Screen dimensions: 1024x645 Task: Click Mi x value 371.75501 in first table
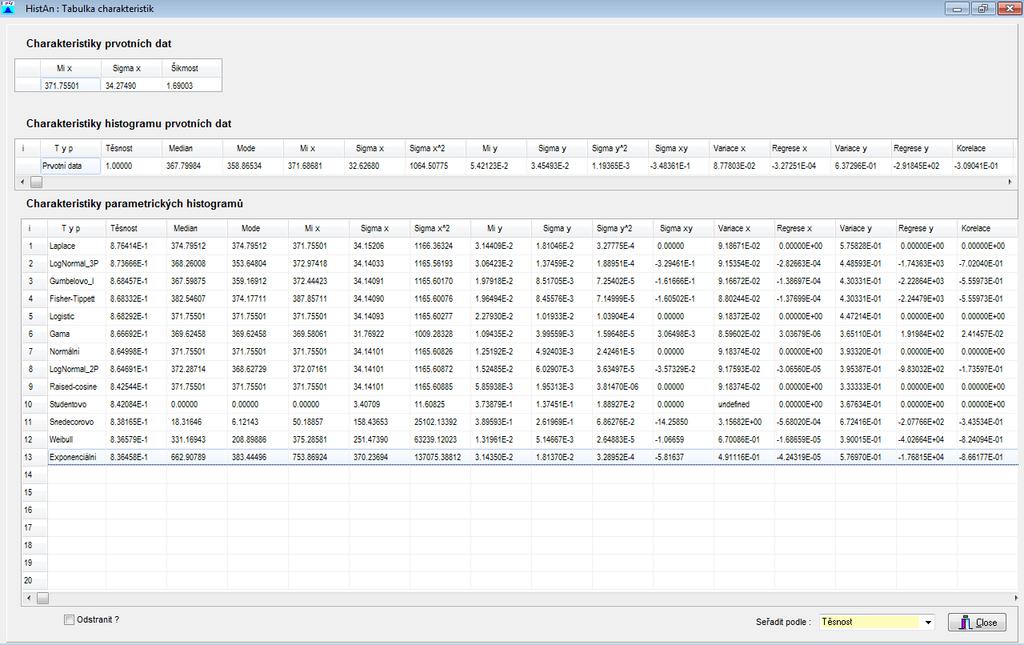click(x=71, y=86)
